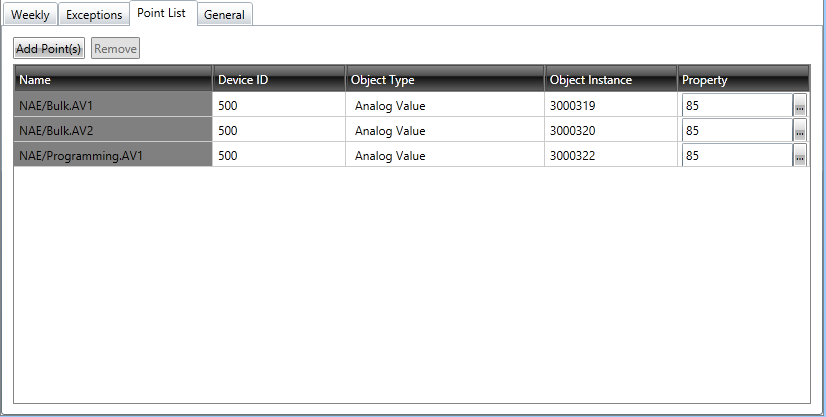826x417 pixels.
Task: Open the General tab
Action: [224, 14]
